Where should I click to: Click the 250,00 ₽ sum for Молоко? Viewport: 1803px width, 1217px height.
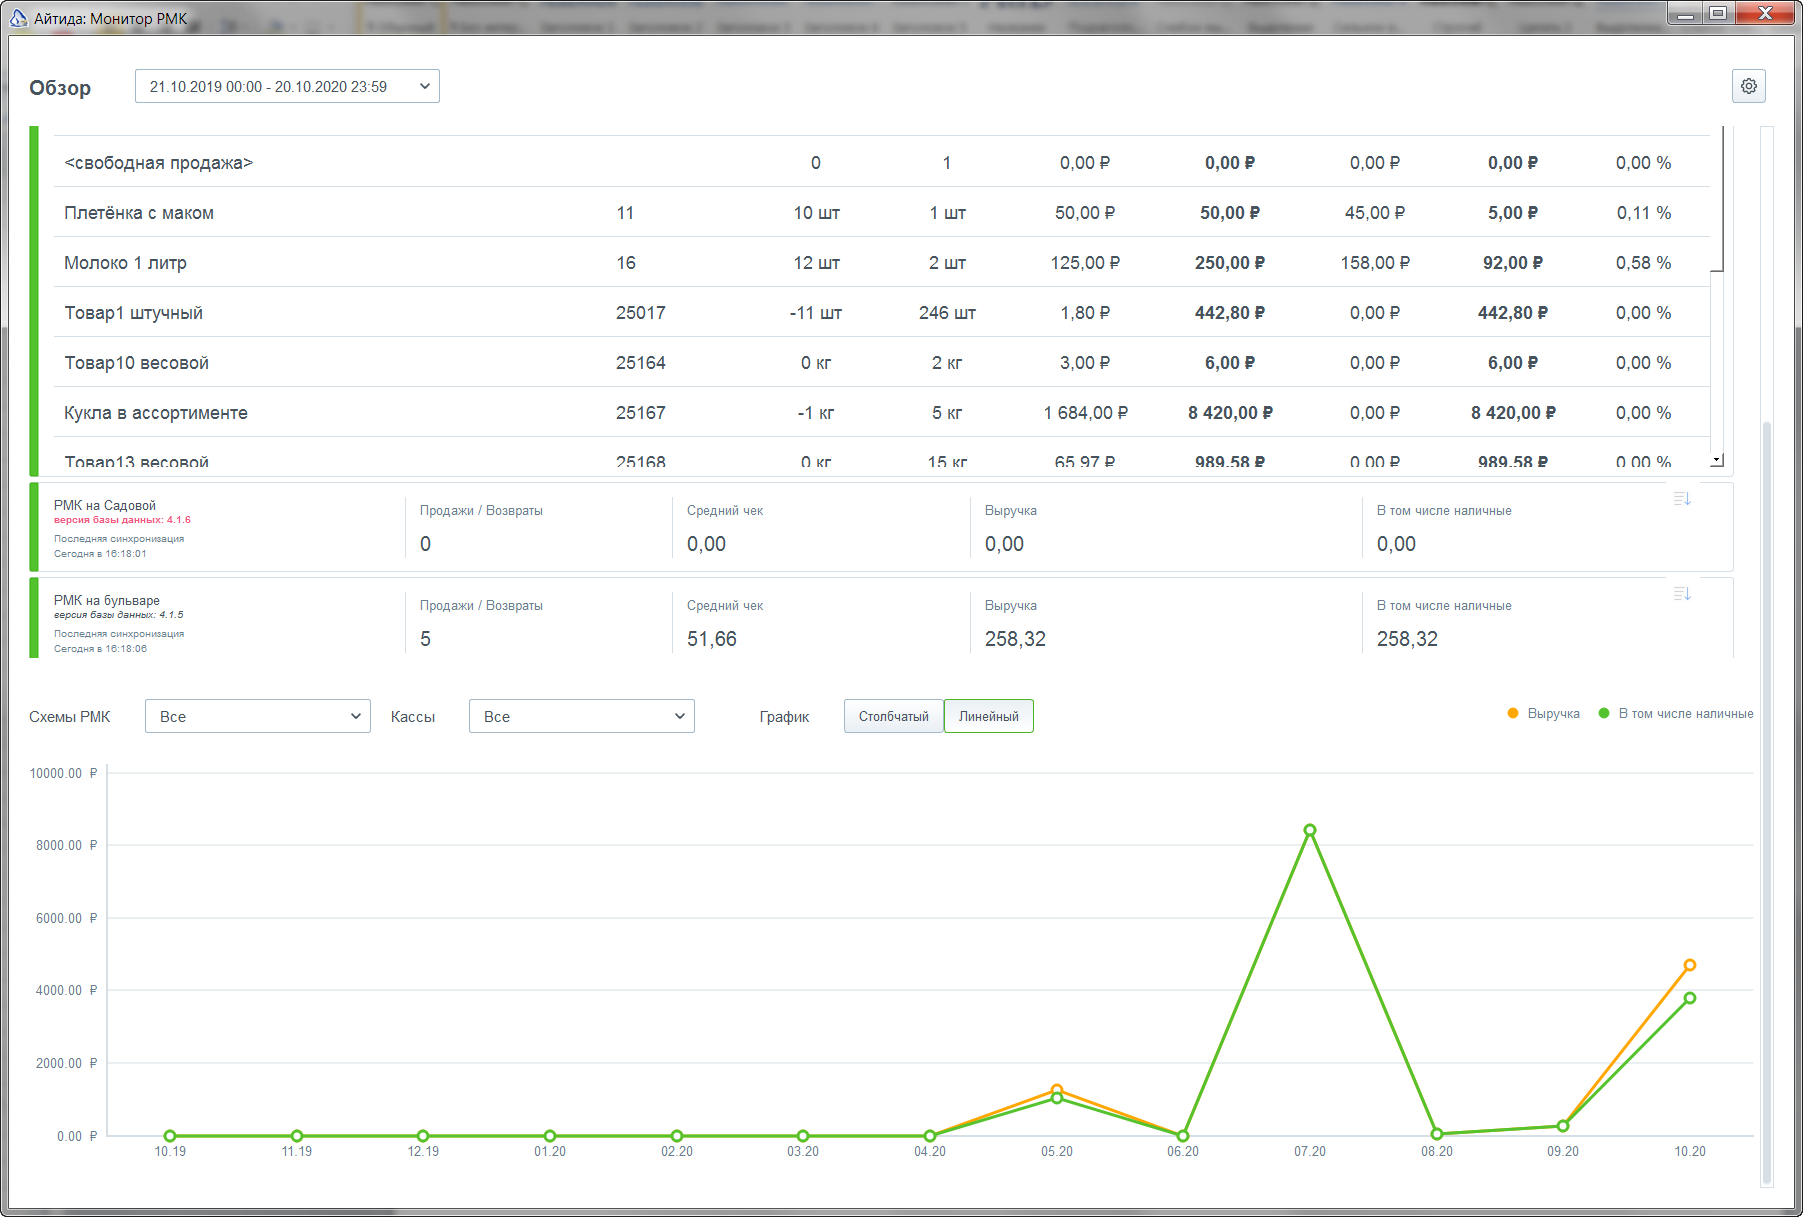(1230, 263)
